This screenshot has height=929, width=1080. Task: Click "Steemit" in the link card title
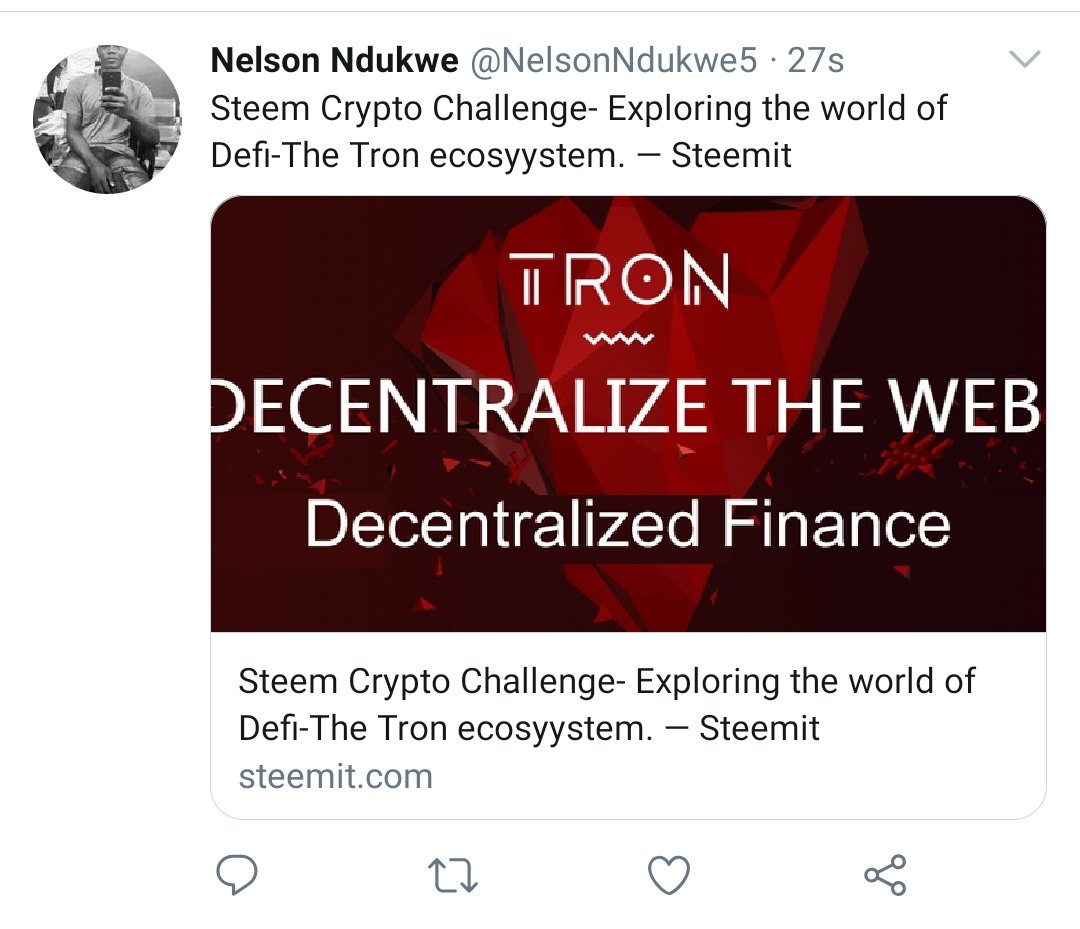point(759,728)
